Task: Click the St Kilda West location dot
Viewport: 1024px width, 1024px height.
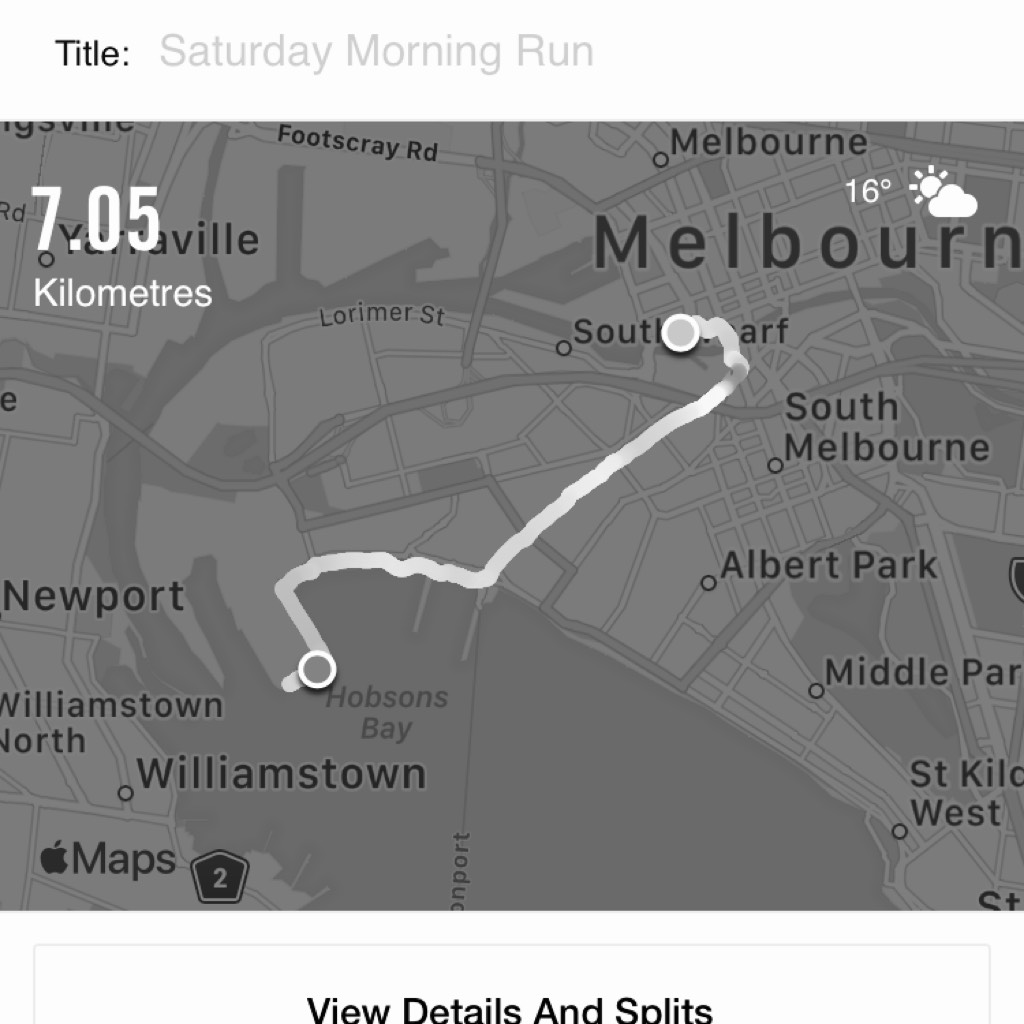Action: tap(899, 831)
